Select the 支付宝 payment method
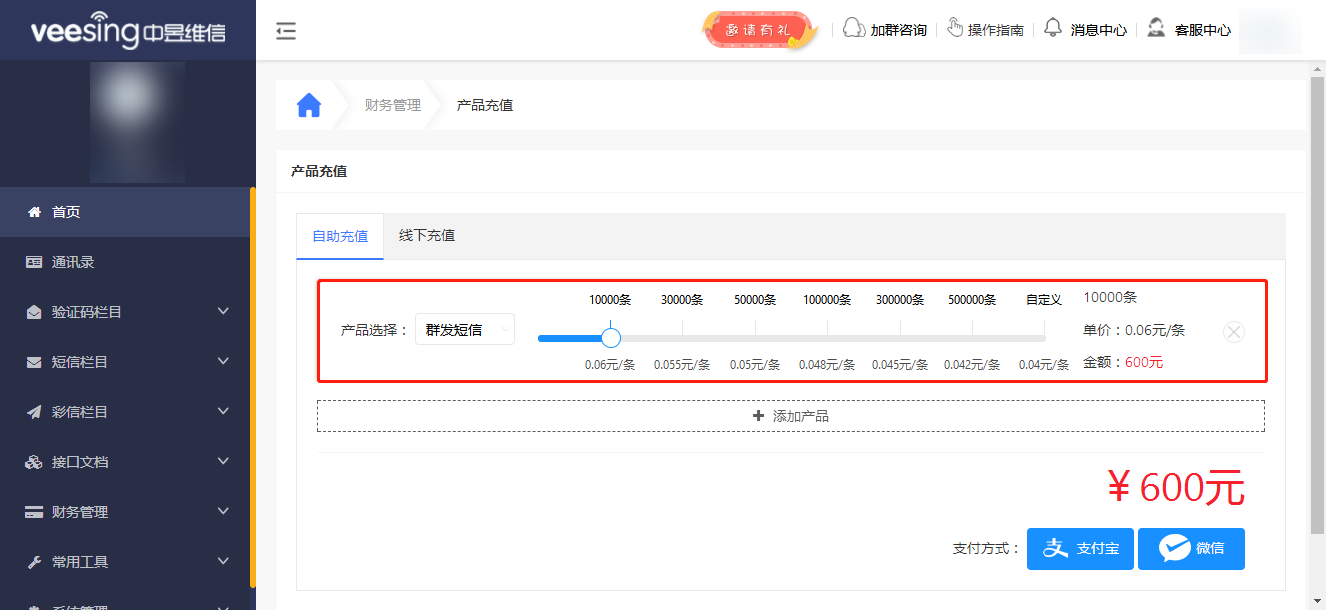Image resolution: width=1326 pixels, height=610 pixels. 1080,548
